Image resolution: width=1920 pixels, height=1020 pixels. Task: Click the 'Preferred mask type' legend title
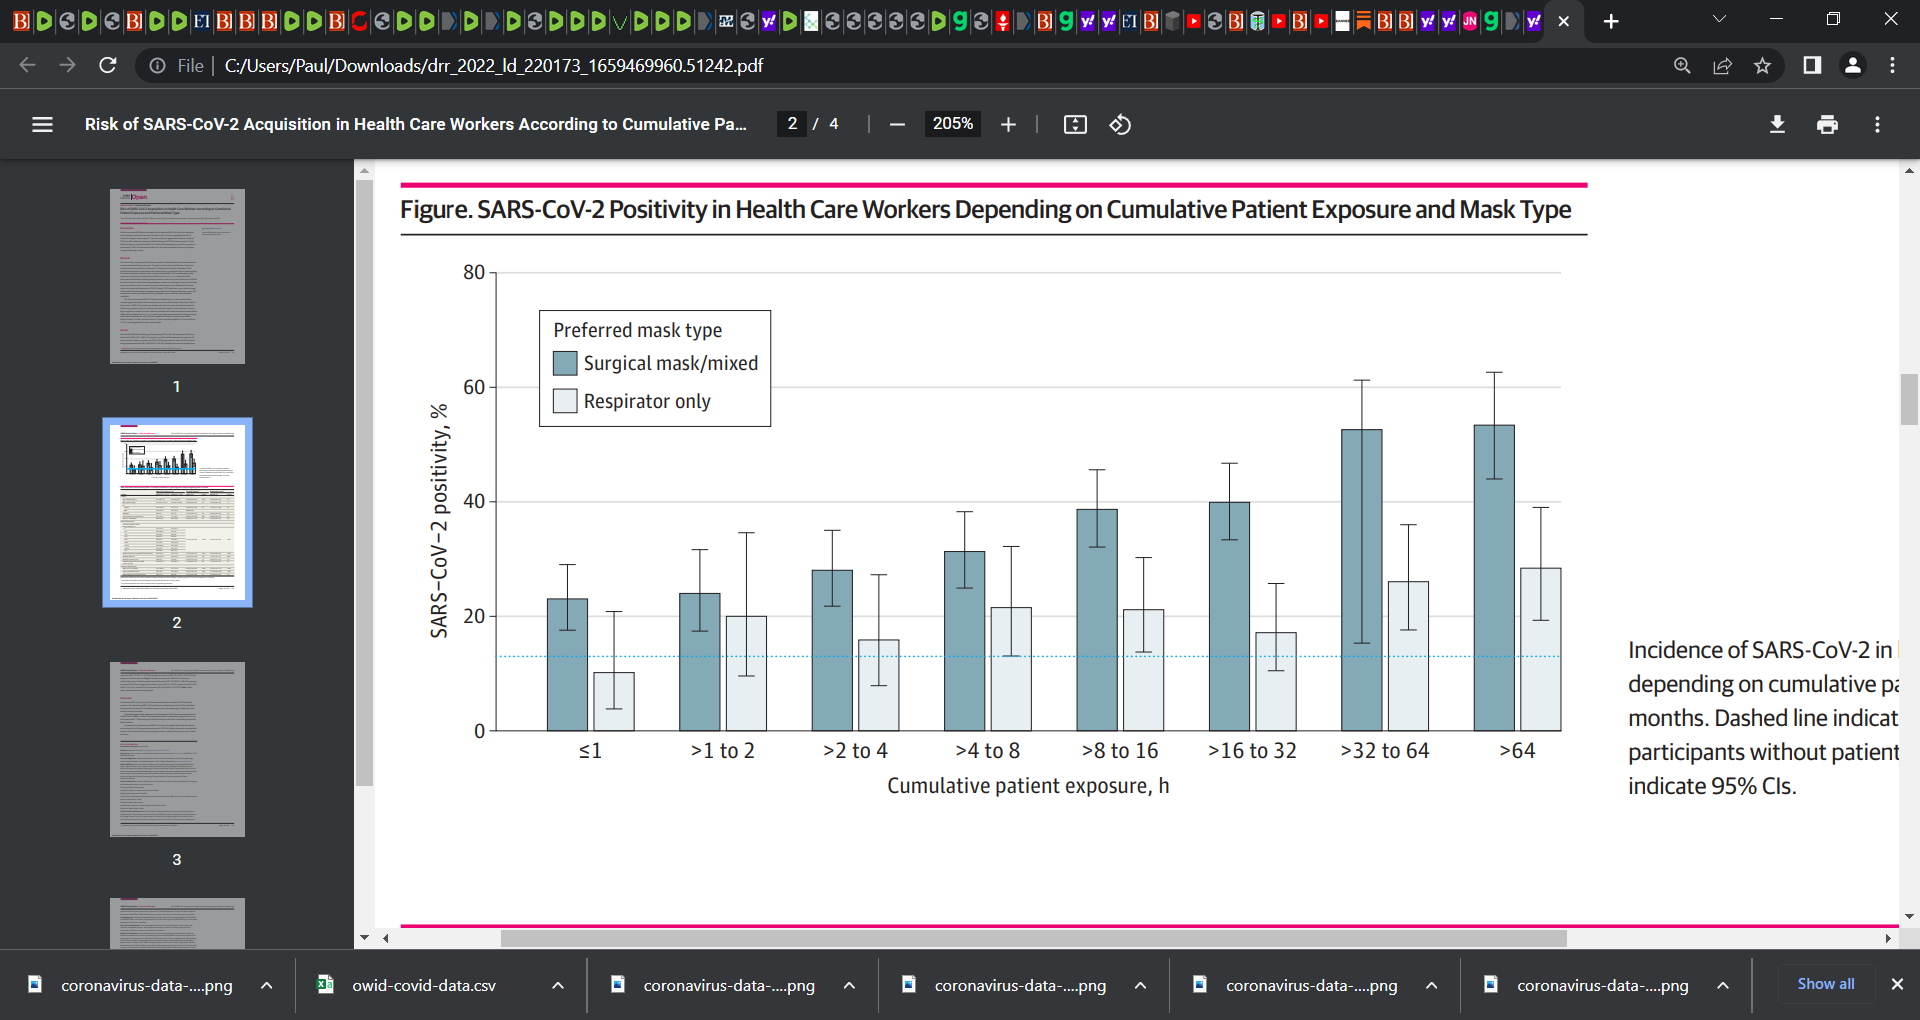tap(638, 330)
